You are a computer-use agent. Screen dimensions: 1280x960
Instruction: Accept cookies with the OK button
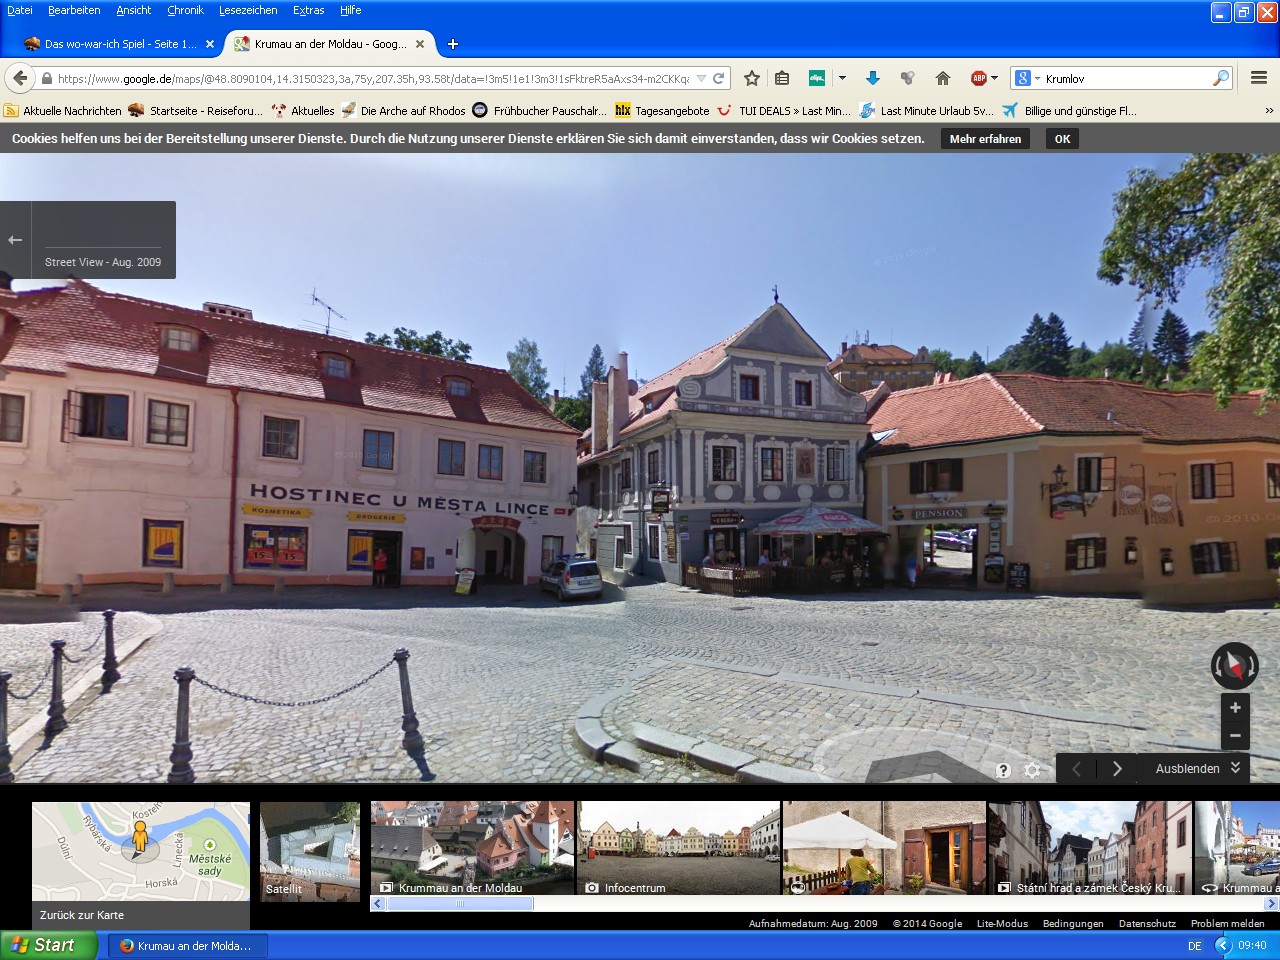coord(1062,139)
